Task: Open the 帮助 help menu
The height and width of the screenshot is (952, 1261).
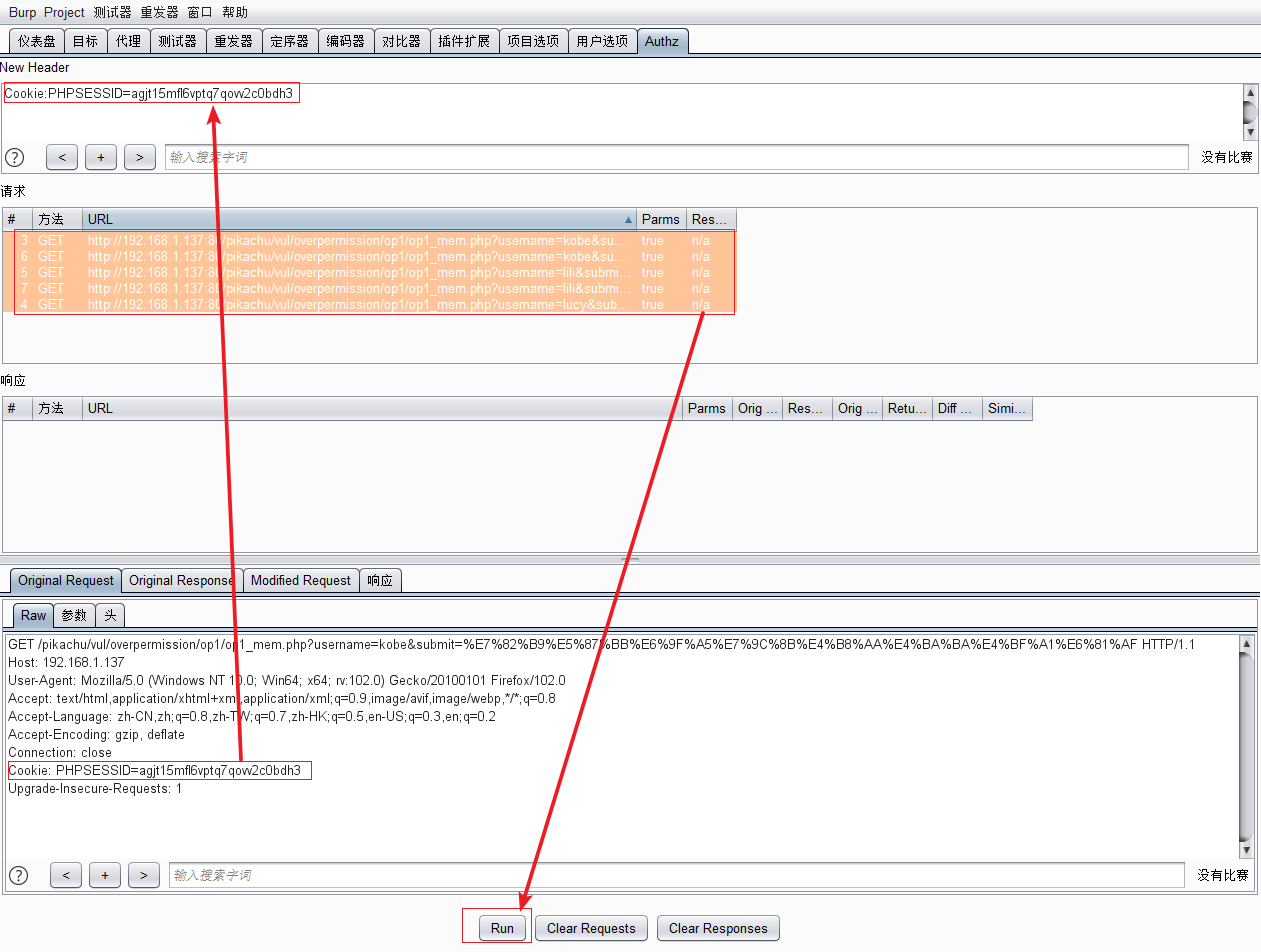Action: [233, 11]
